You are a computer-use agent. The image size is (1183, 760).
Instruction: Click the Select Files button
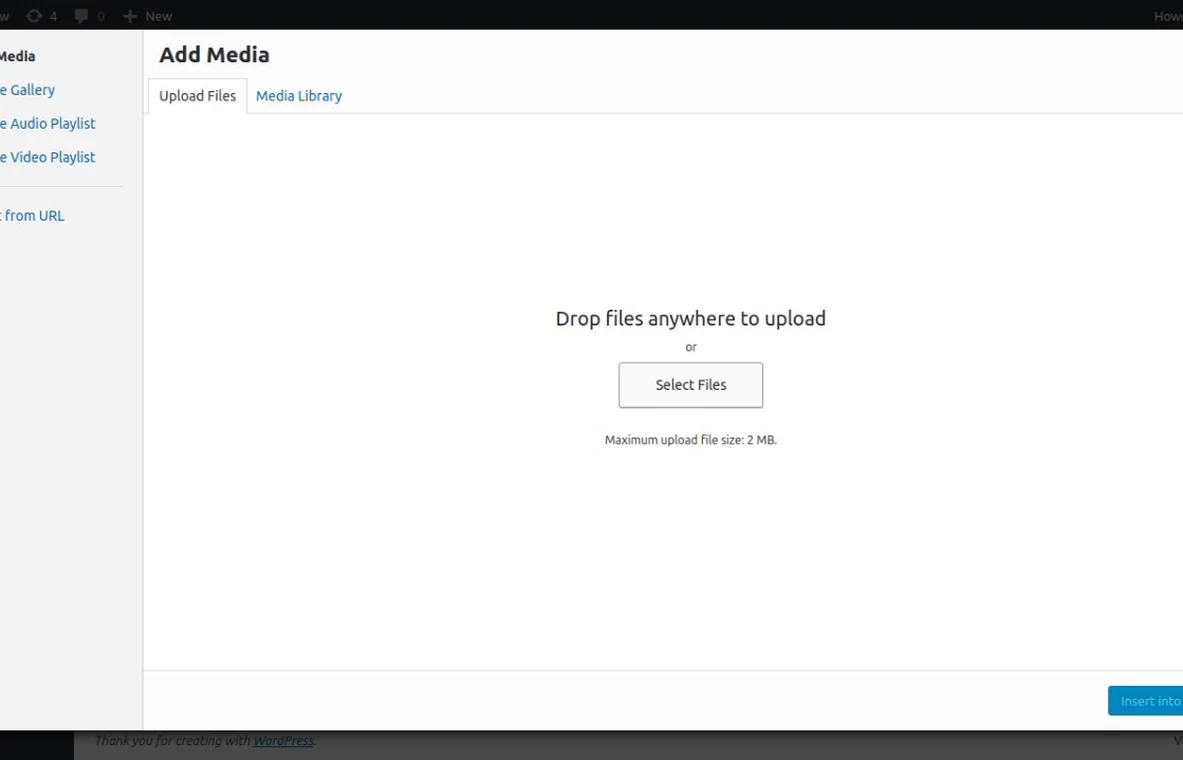point(690,385)
